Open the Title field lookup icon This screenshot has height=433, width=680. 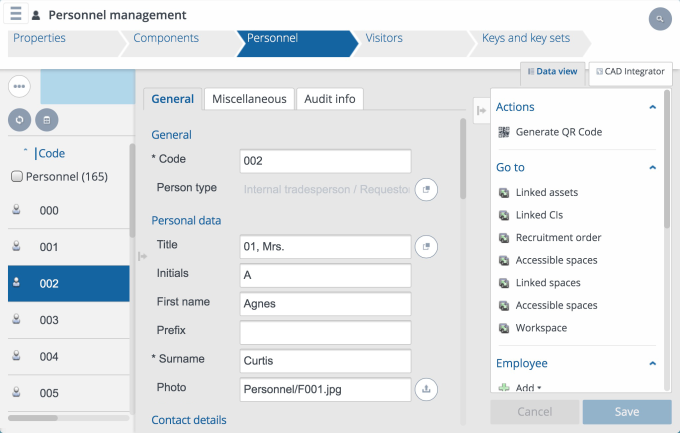point(427,246)
